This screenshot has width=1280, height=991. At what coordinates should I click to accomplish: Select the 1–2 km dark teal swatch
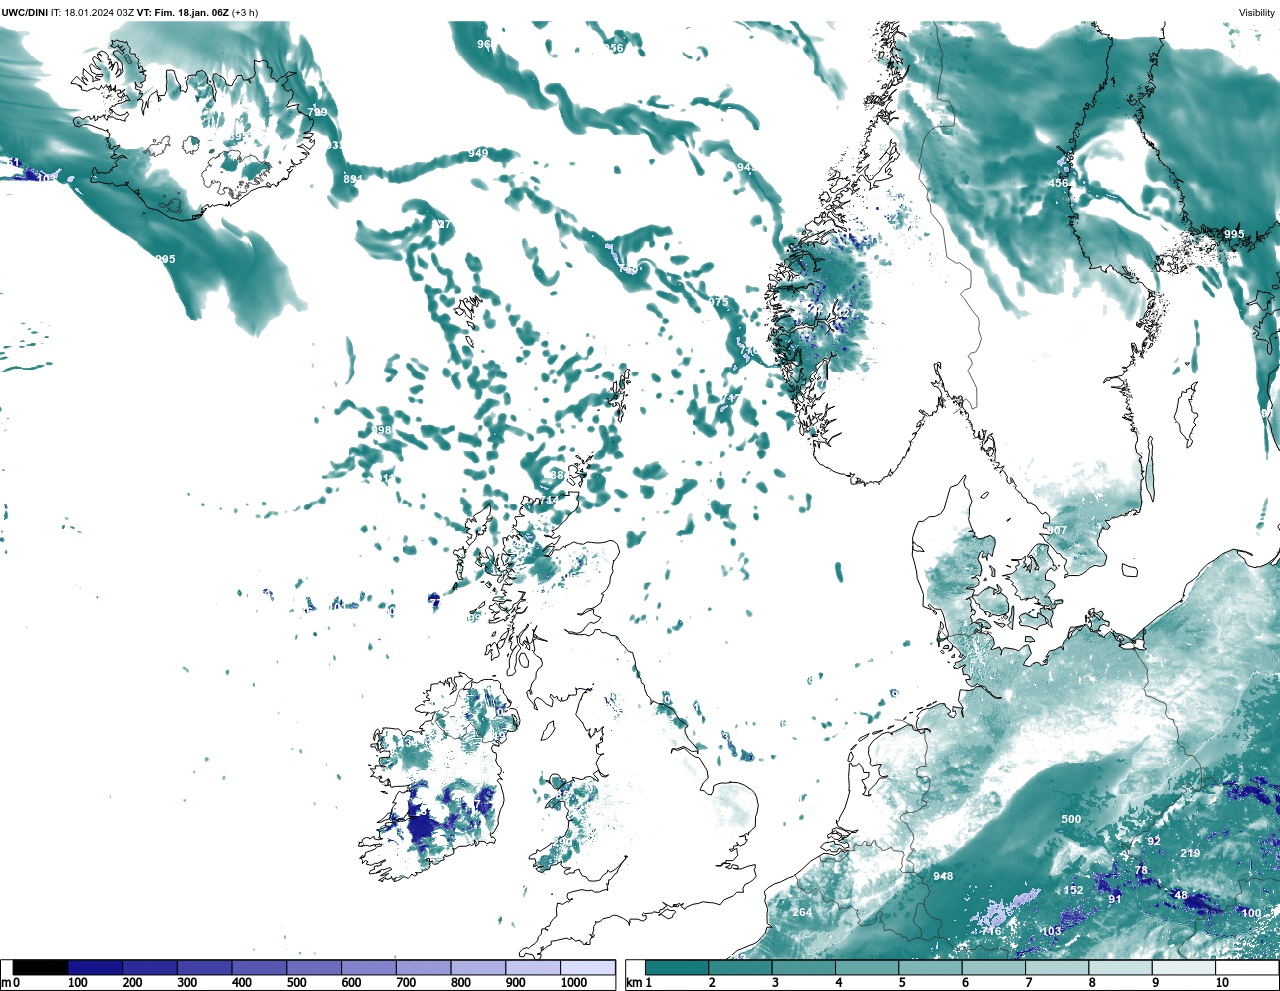[x=677, y=967]
